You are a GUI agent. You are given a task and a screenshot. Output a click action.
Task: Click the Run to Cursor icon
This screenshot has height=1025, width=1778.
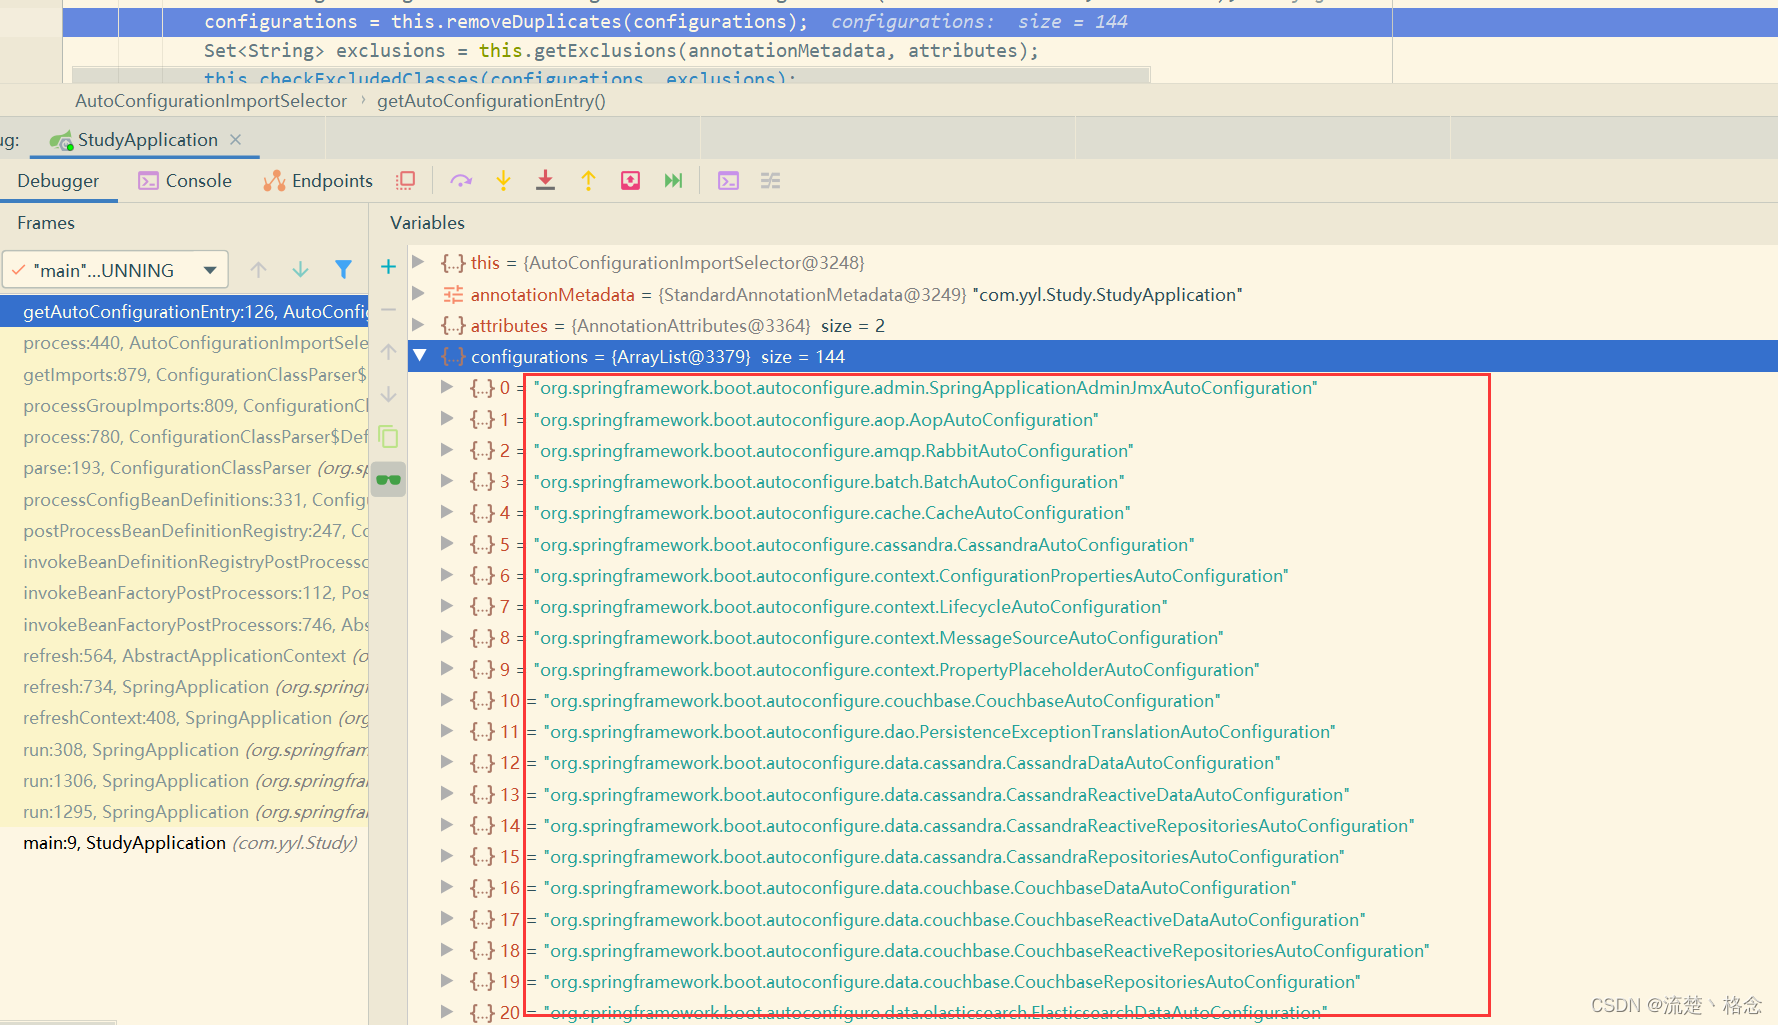(673, 181)
